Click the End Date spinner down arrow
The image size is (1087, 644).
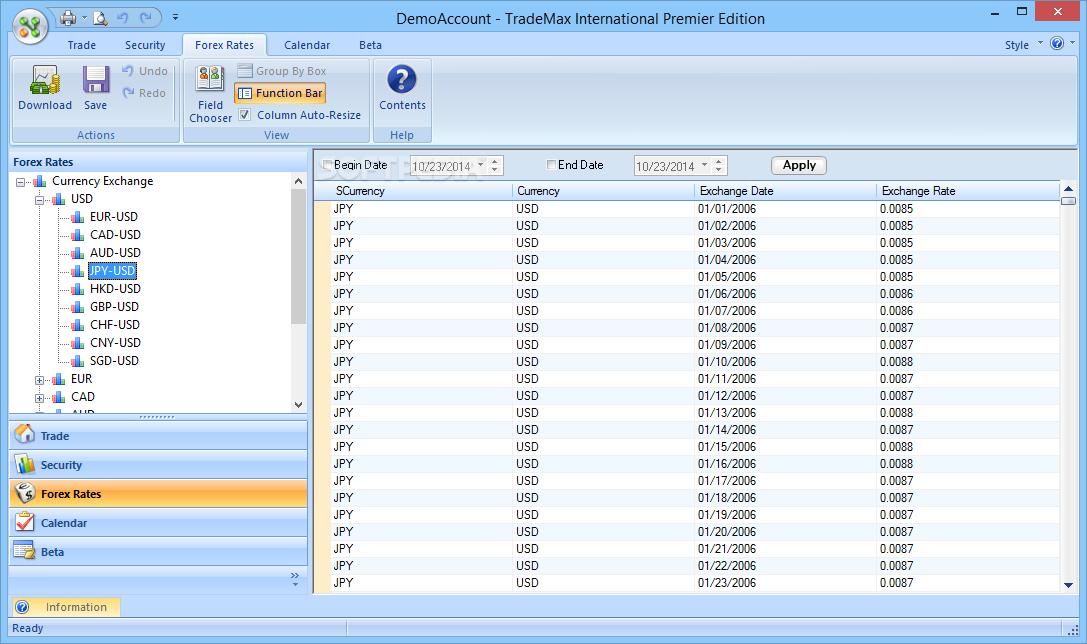coord(719,170)
